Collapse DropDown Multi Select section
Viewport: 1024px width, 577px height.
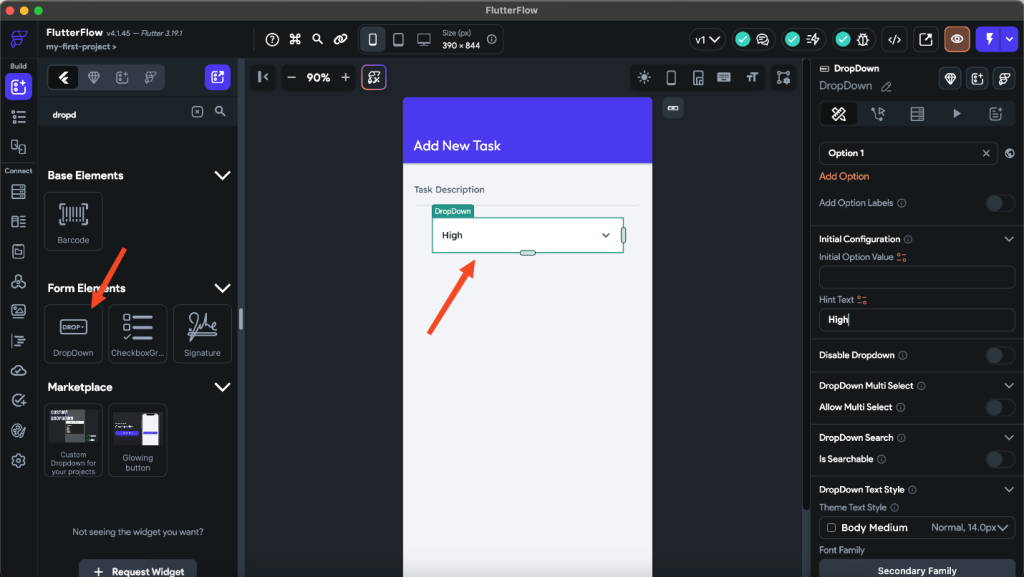[x=1009, y=386]
